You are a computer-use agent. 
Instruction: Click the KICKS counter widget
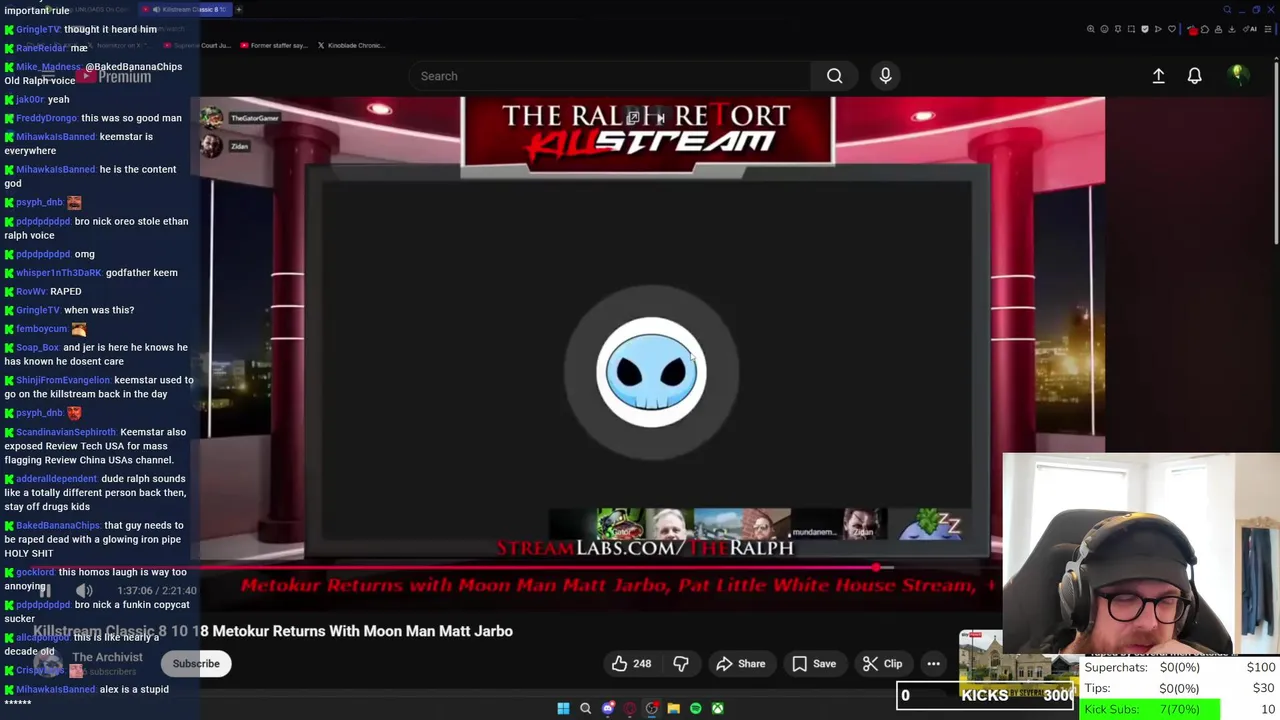click(x=987, y=696)
